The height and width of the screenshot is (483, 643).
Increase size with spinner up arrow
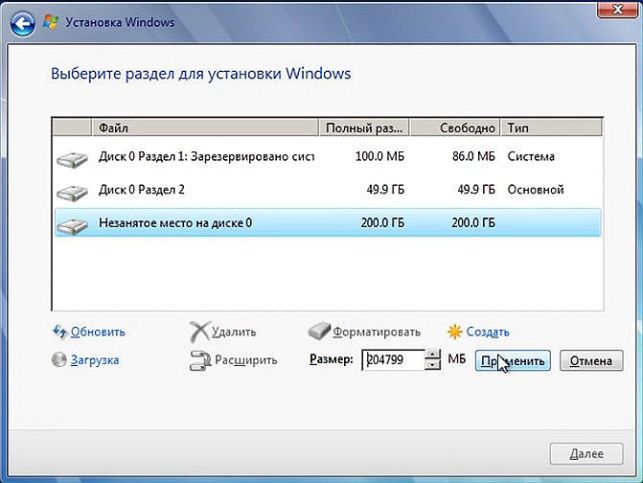tap(433, 354)
